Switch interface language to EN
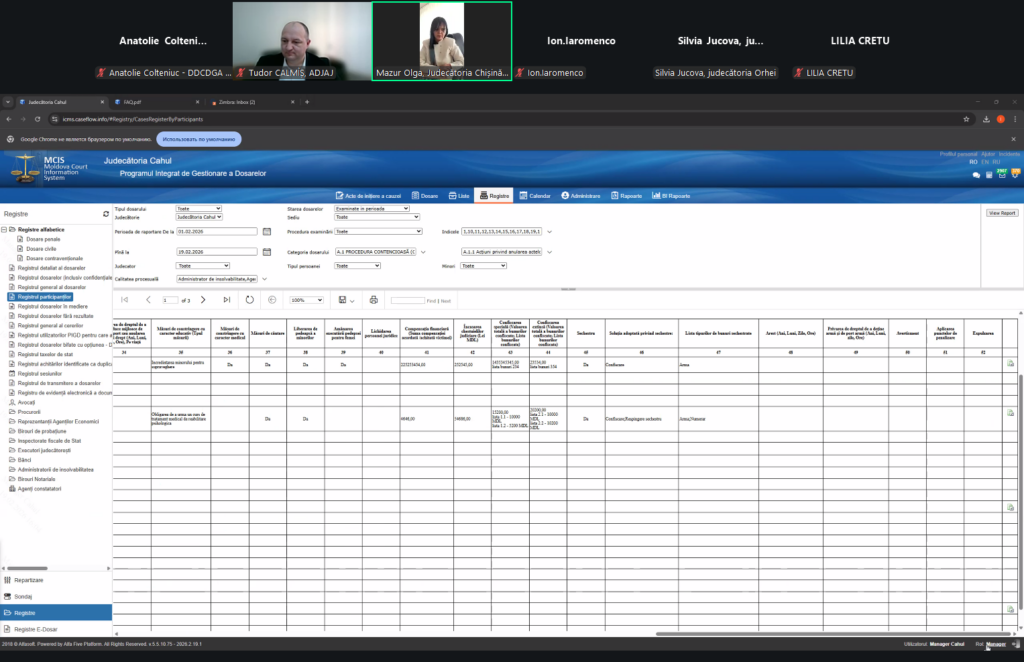Screen dimensions: 1024x662 coord(985,161)
